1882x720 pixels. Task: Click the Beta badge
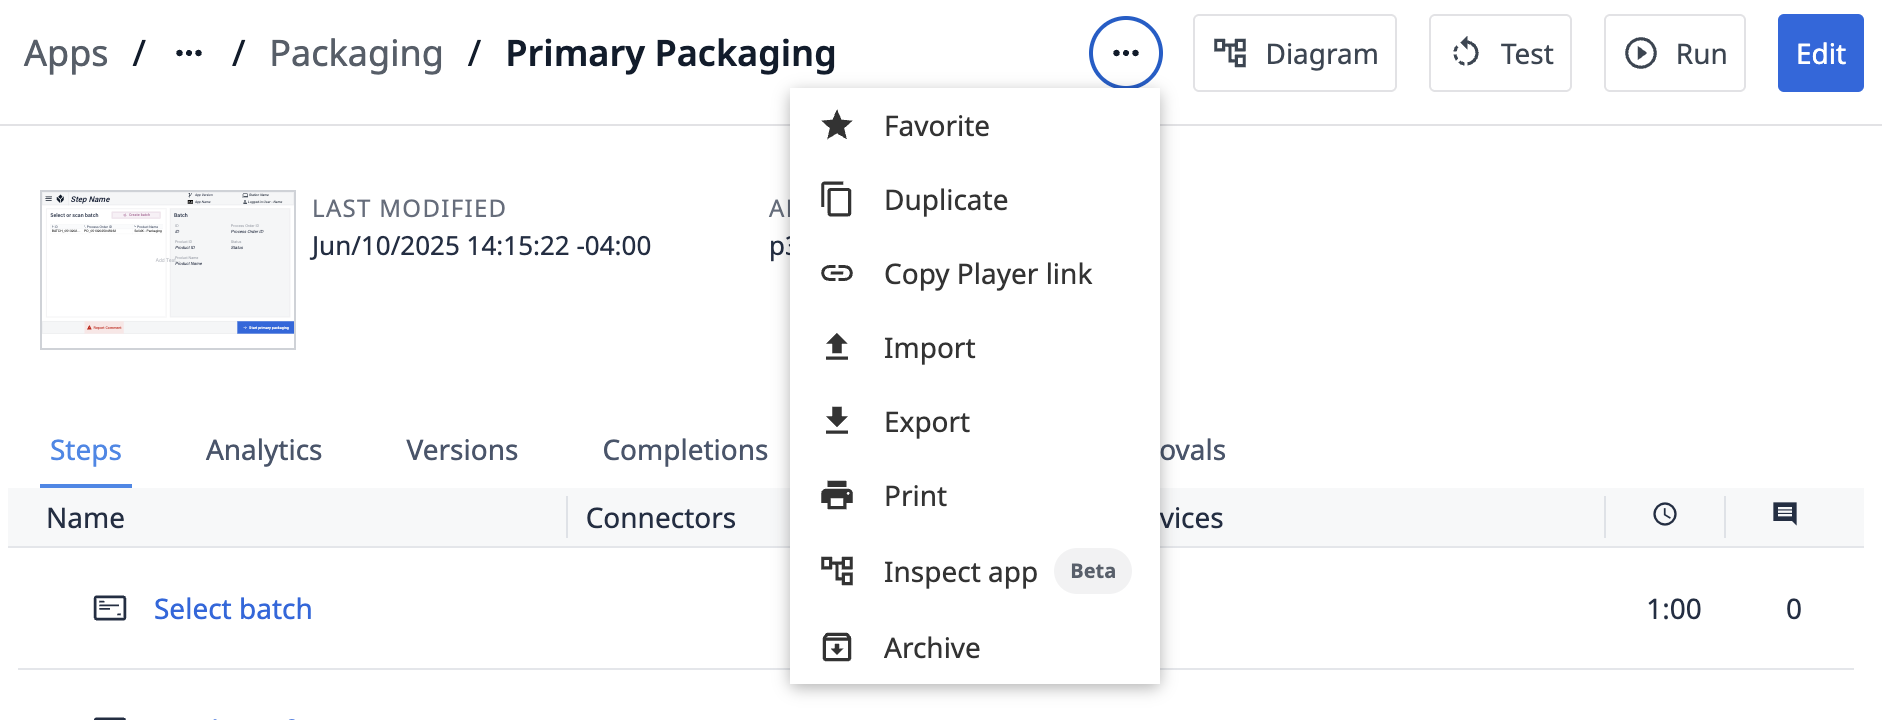click(x=1093, y=571)
